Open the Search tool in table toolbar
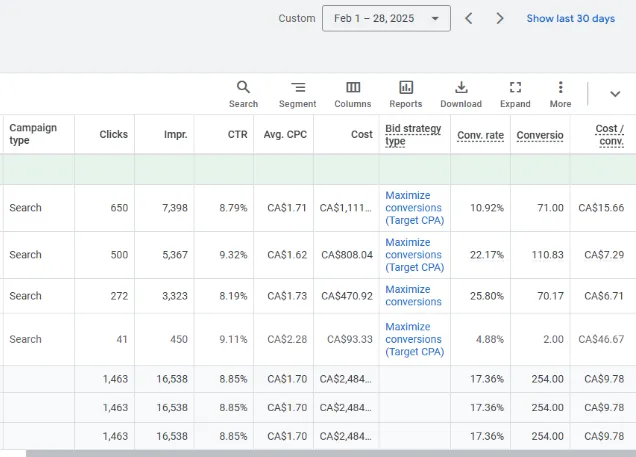Screen dimensions: 636x457 [243, 94]
